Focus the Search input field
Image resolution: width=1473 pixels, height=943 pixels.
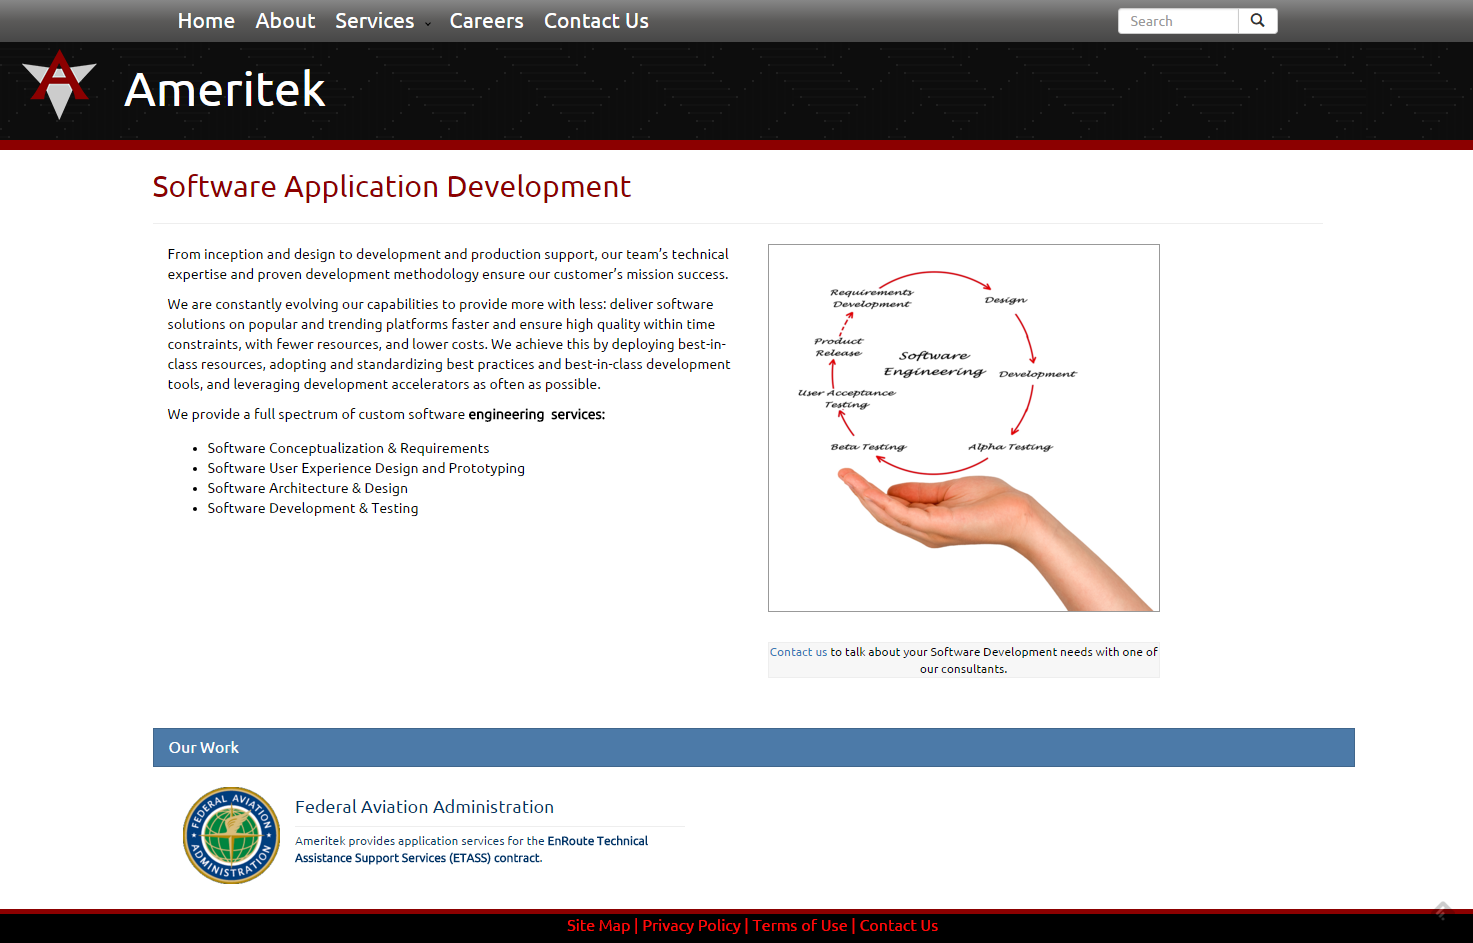click(1178, 21)
